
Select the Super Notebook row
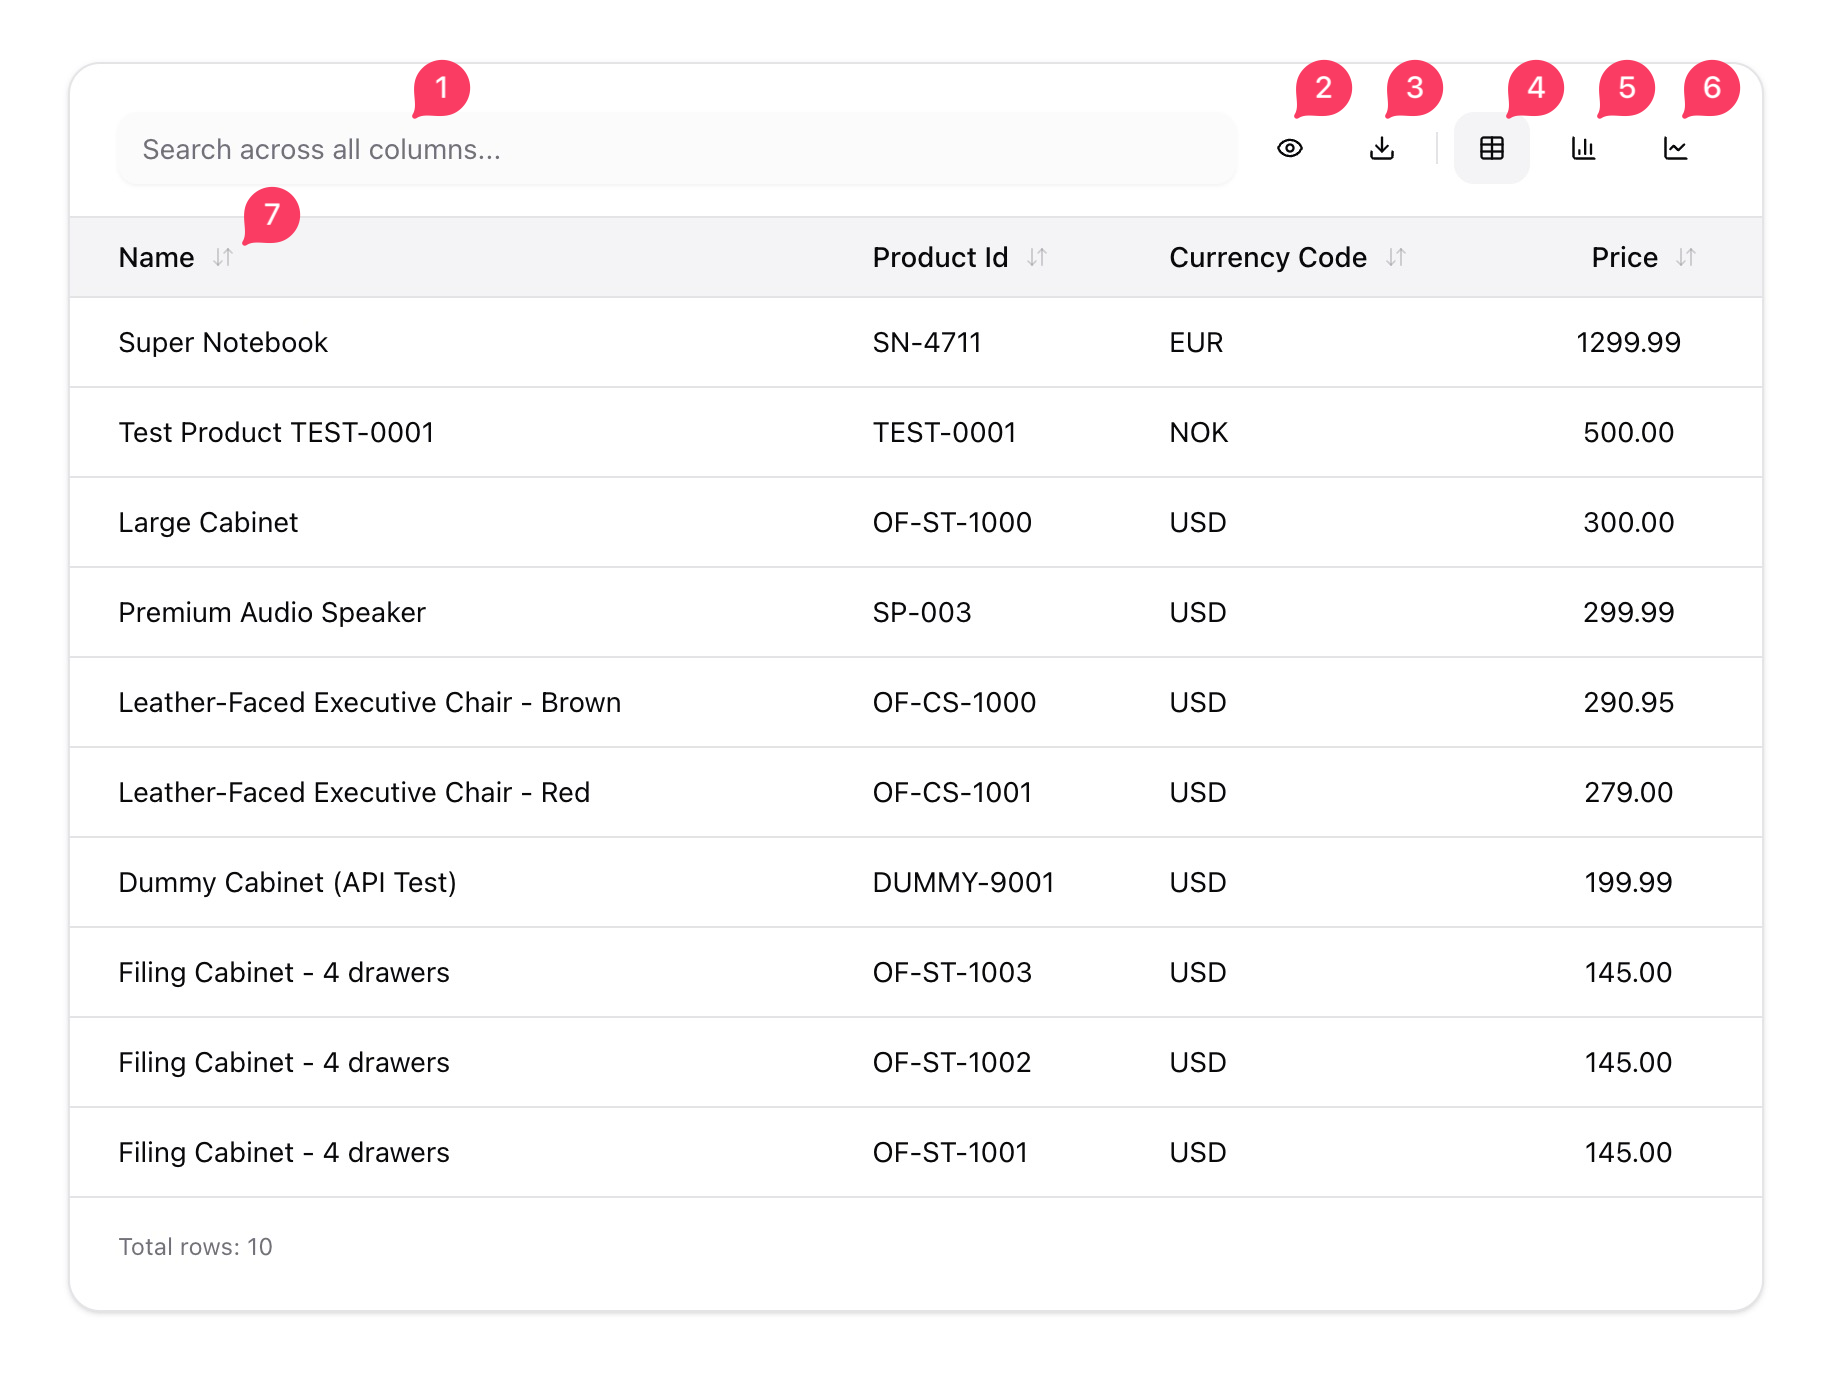pos(223,343)
